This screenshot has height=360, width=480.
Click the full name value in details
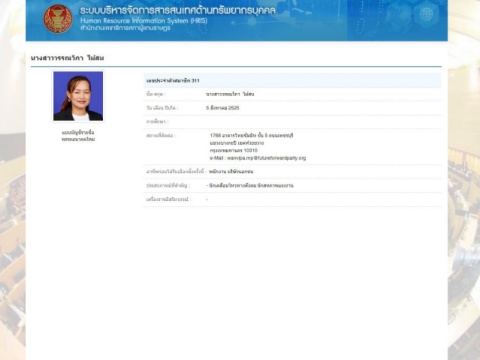(230, 94)
